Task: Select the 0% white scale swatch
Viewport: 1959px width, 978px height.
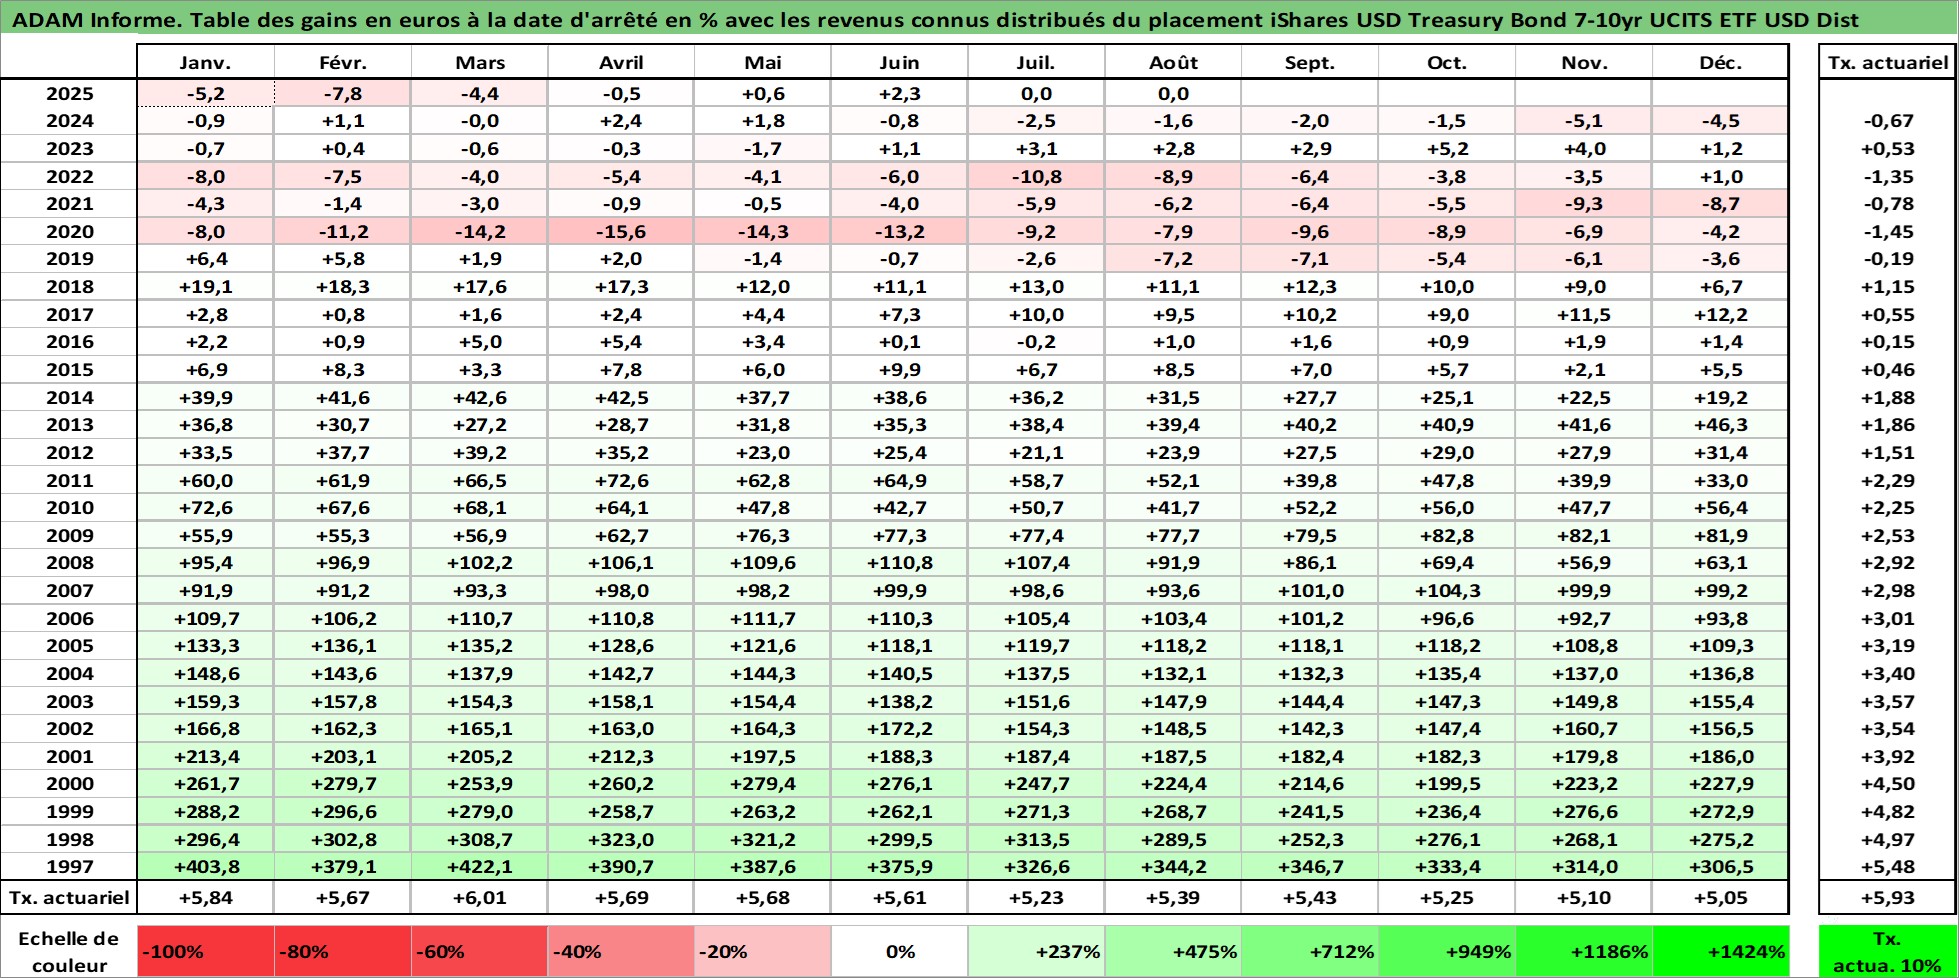Action: click(899, 951)
